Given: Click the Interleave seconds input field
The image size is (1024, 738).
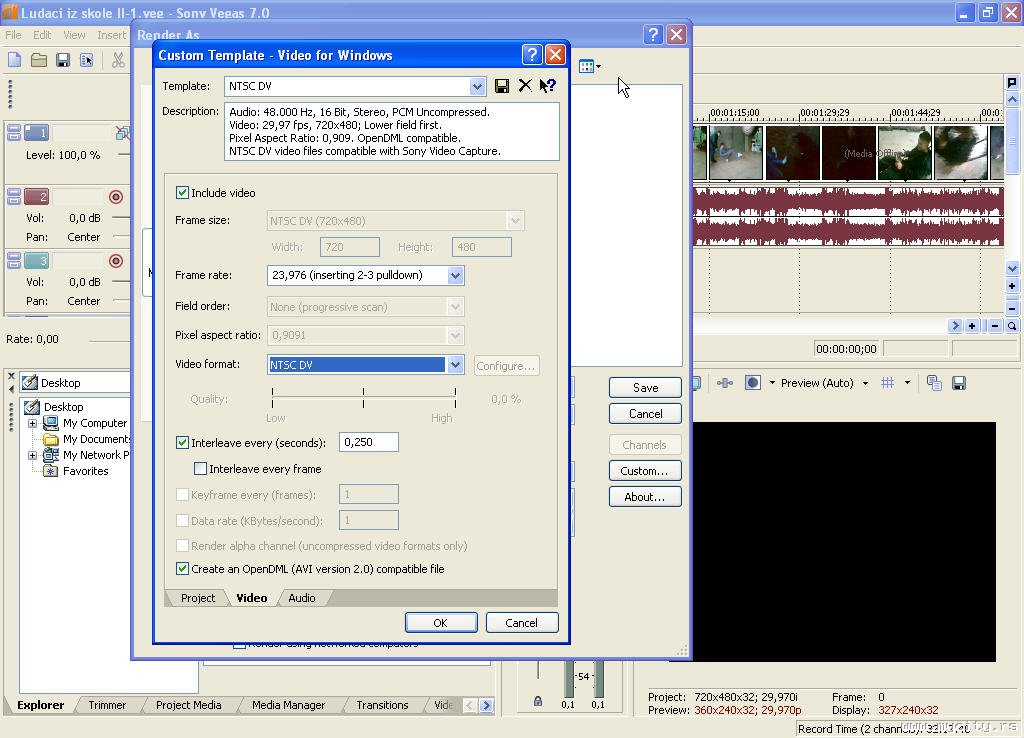Looking at the screenshot, I should point(368,442).
